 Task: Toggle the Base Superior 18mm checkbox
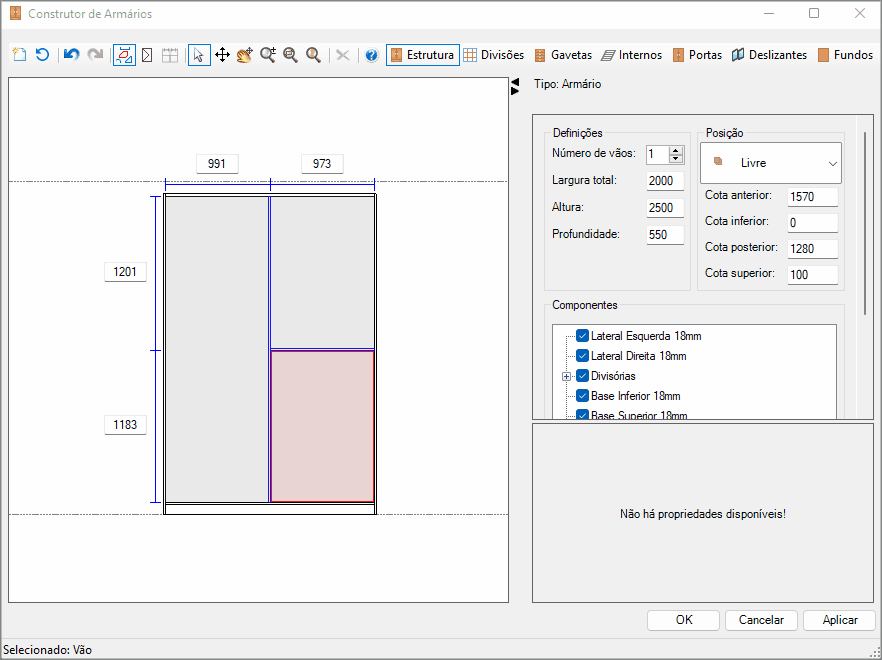coord(583,415)
